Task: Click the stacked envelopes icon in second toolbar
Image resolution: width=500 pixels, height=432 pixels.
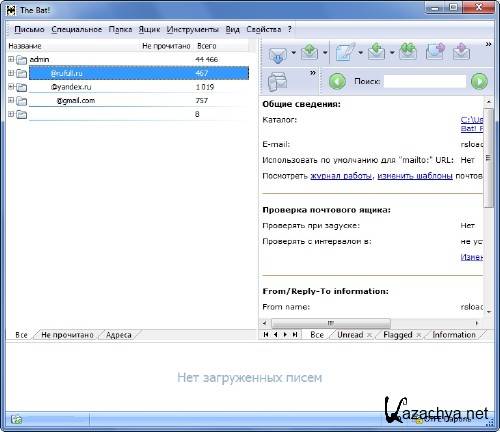Action: (x=277, y=81)
